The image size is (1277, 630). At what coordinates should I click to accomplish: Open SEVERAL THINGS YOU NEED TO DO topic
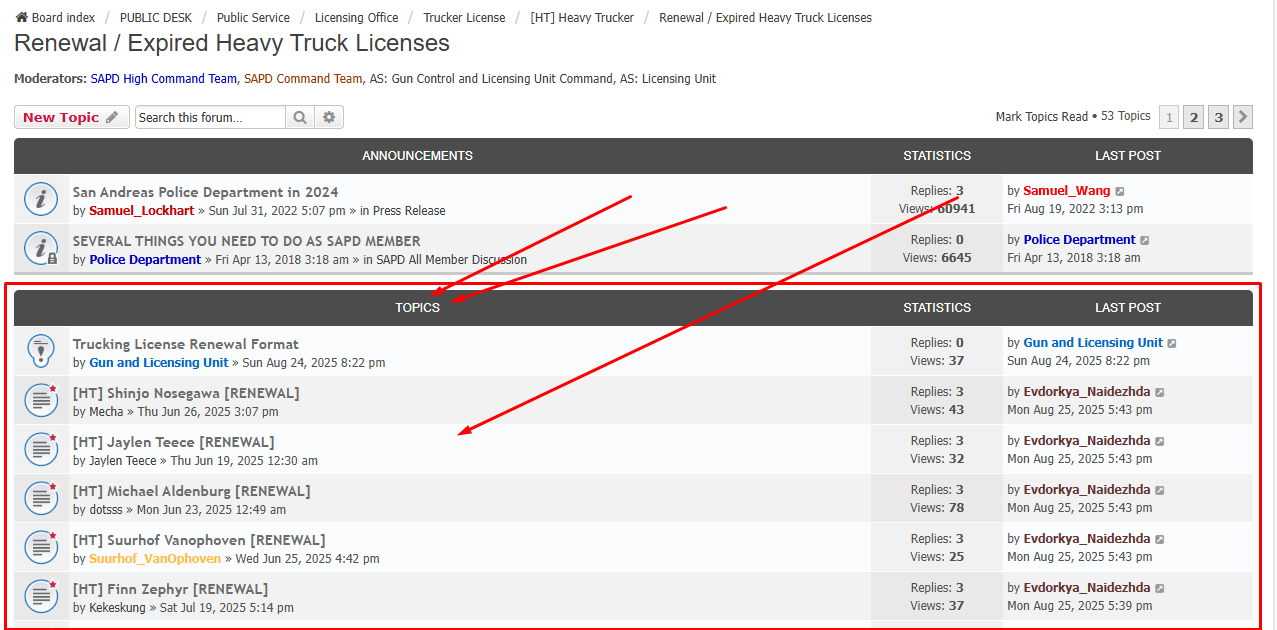pos(246,241)
